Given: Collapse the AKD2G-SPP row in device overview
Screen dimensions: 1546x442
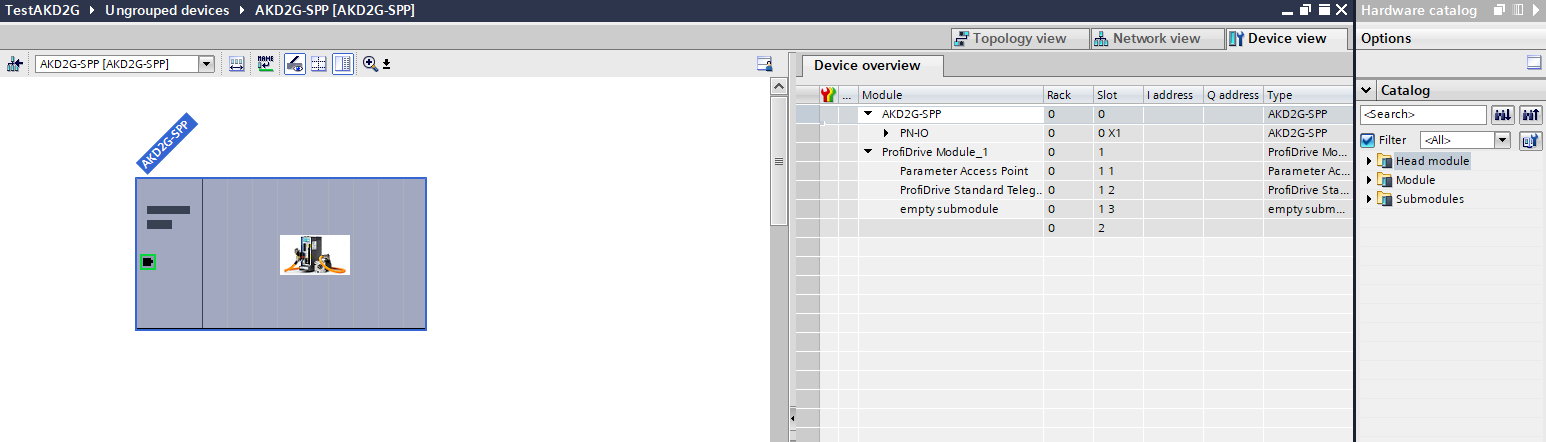Looking at the screenshot, I should [869, 114].
